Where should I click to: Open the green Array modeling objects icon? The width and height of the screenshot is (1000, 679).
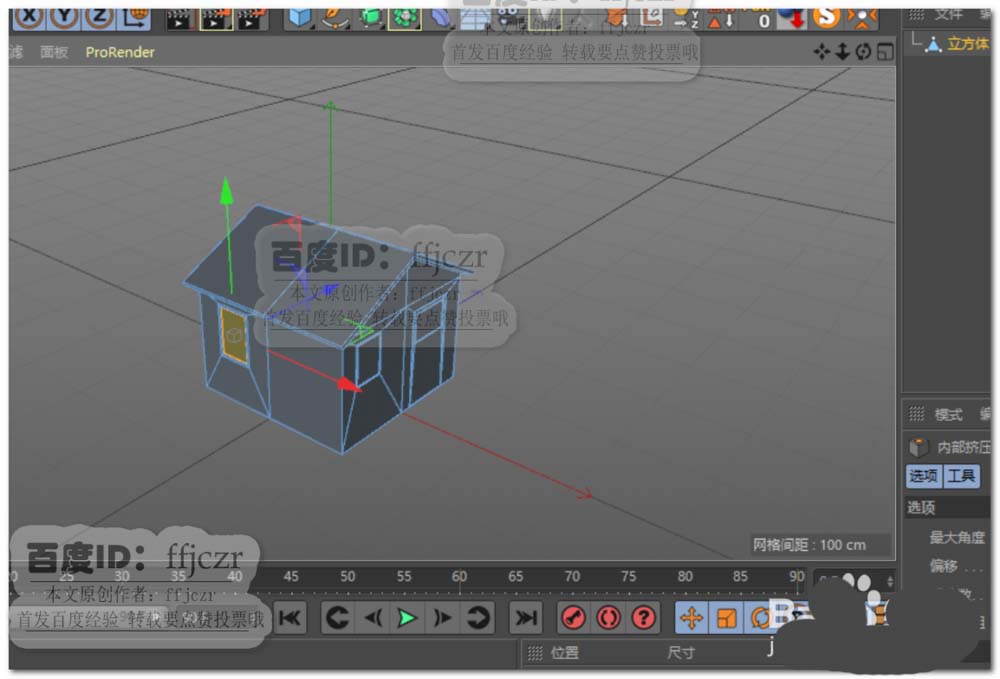click(x=405, y=18)
